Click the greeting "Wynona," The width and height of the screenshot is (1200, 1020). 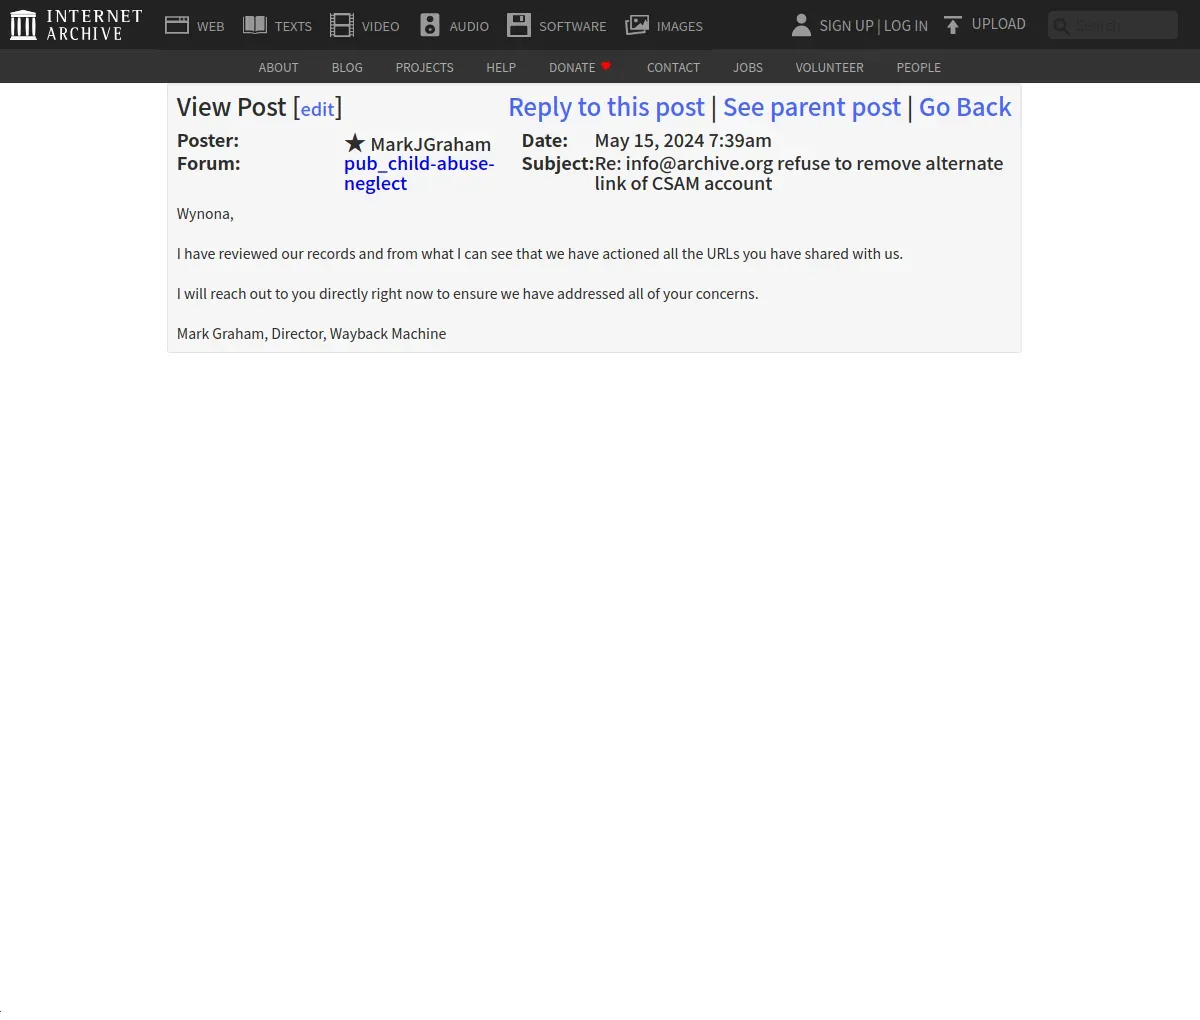tap(205, 214)
